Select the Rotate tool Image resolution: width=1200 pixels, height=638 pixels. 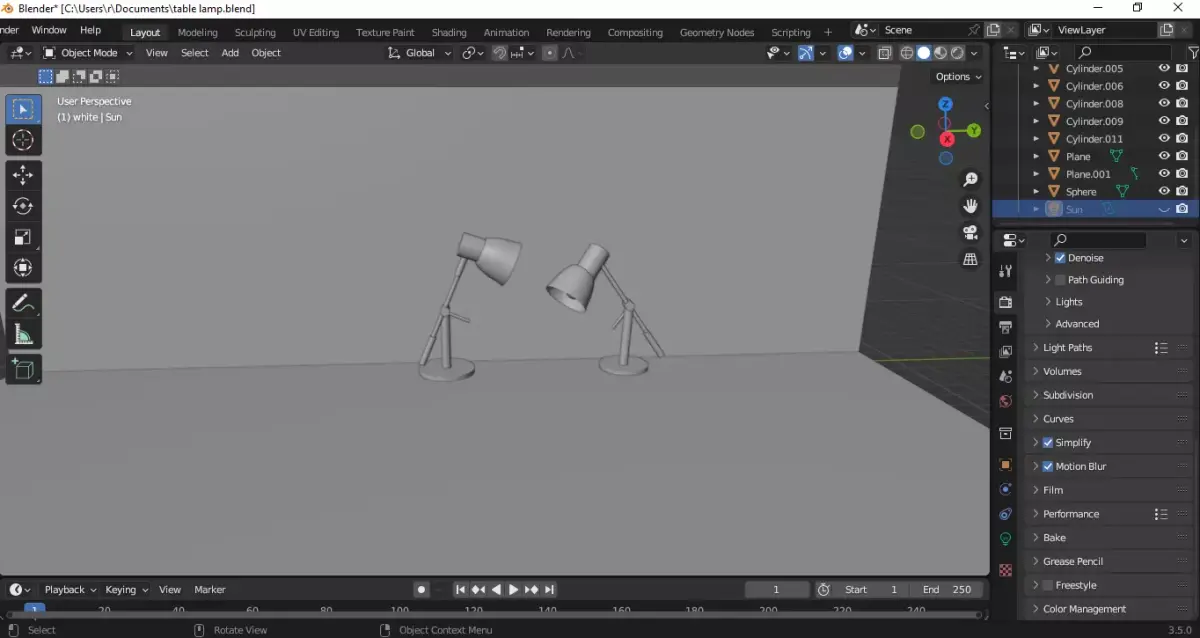[x=24, y=206]
